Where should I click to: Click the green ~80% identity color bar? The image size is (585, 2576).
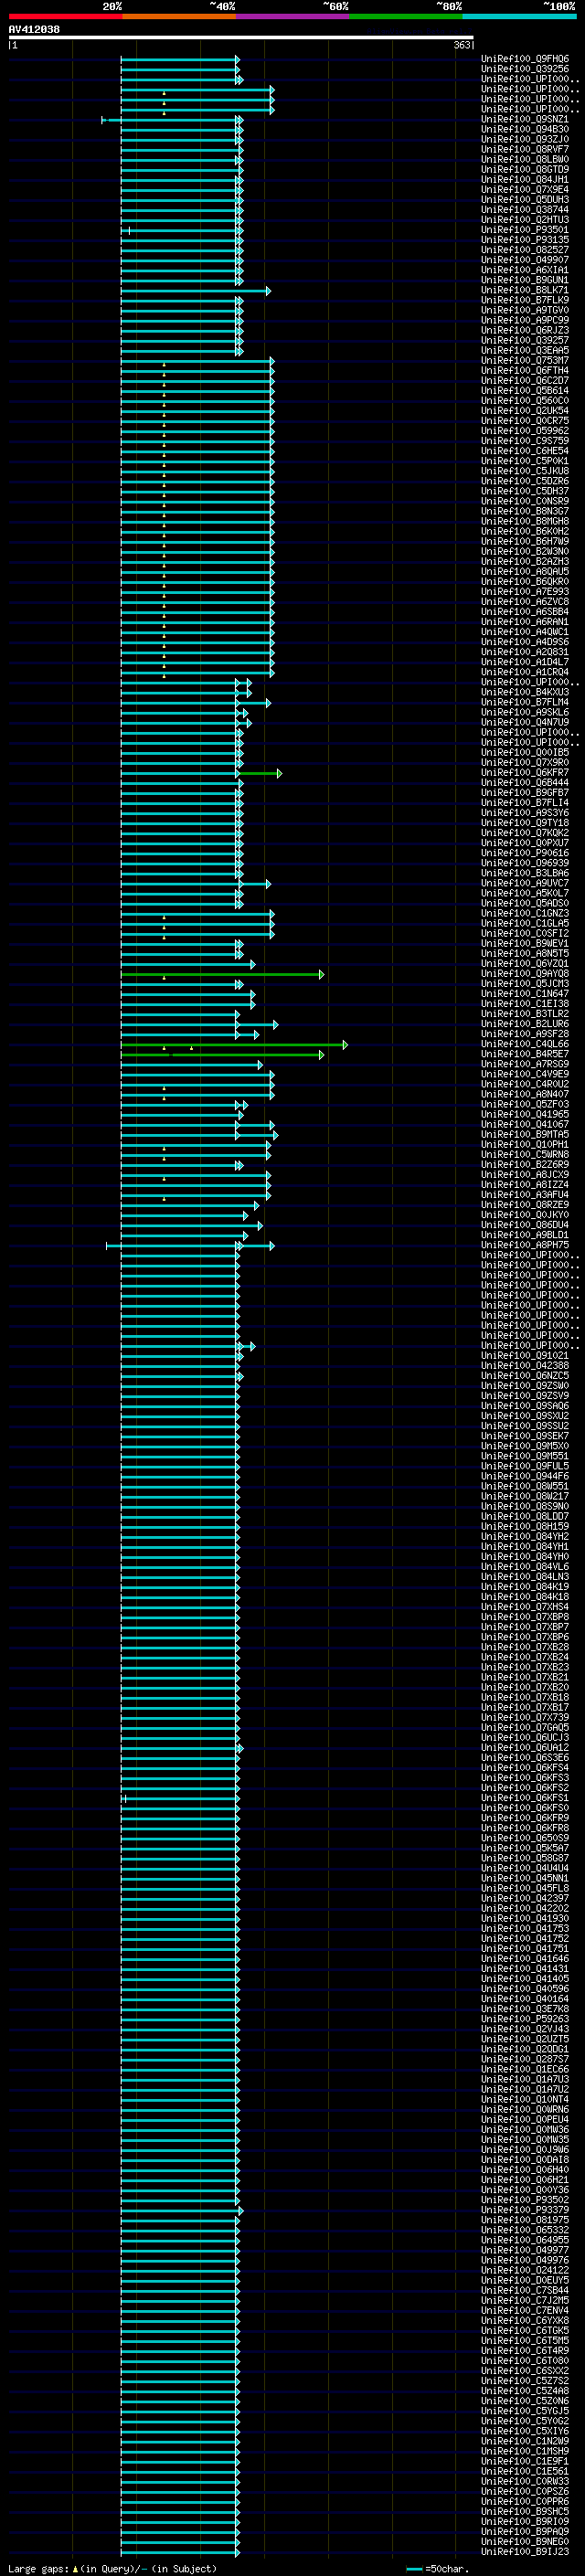[x=406, y=16]
